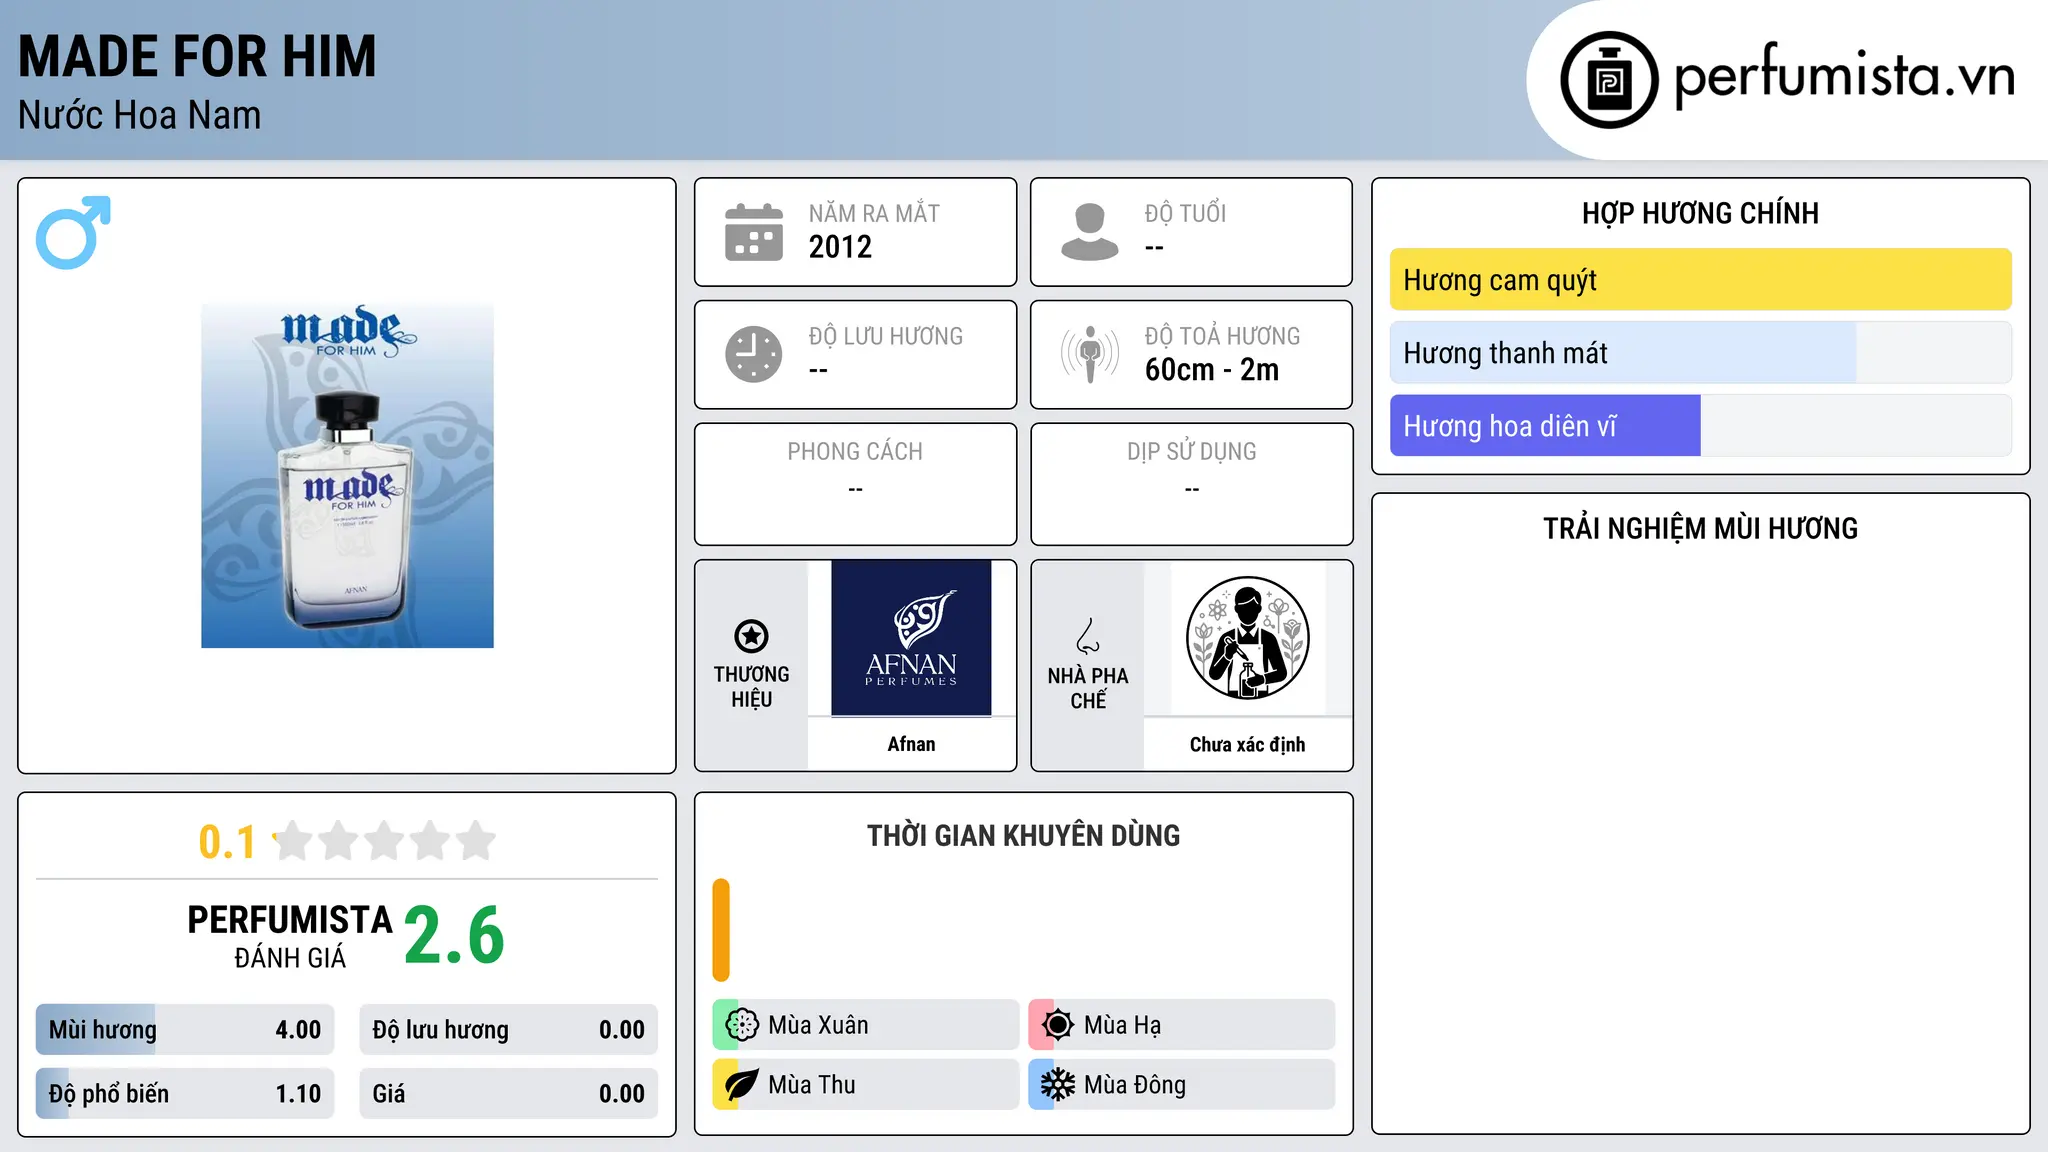Image resolution: width=2048 pixels, height=1152 pixels.
Task: Click the sillage icon beside Độ toả hương
Action: [x=1089, y=354]
